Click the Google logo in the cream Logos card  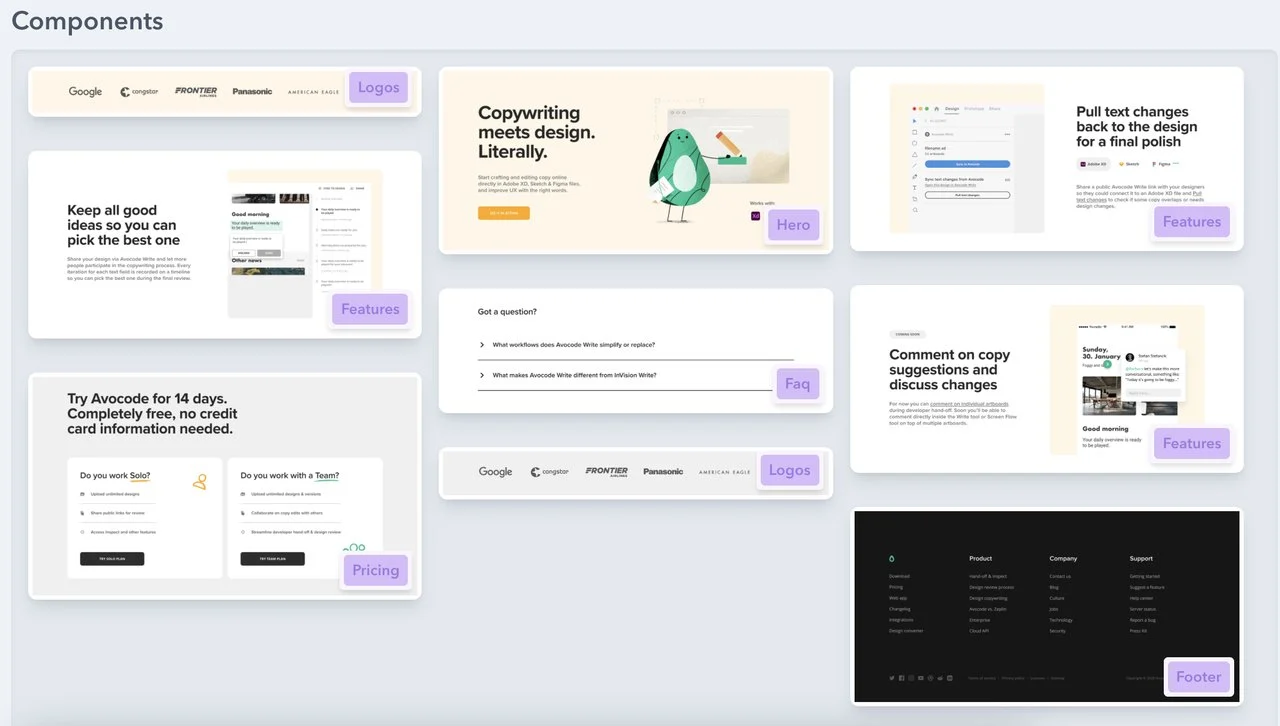tap(85, 92)
